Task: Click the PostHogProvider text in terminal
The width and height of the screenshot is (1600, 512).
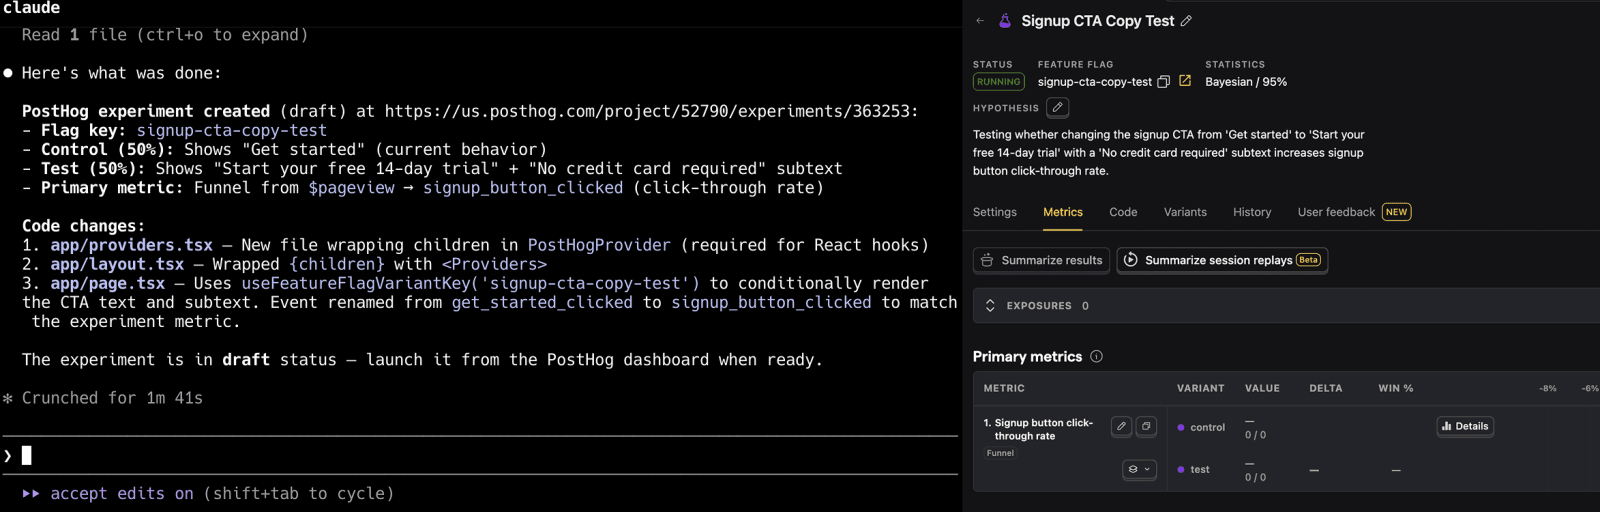Action: tap(599, 245)
